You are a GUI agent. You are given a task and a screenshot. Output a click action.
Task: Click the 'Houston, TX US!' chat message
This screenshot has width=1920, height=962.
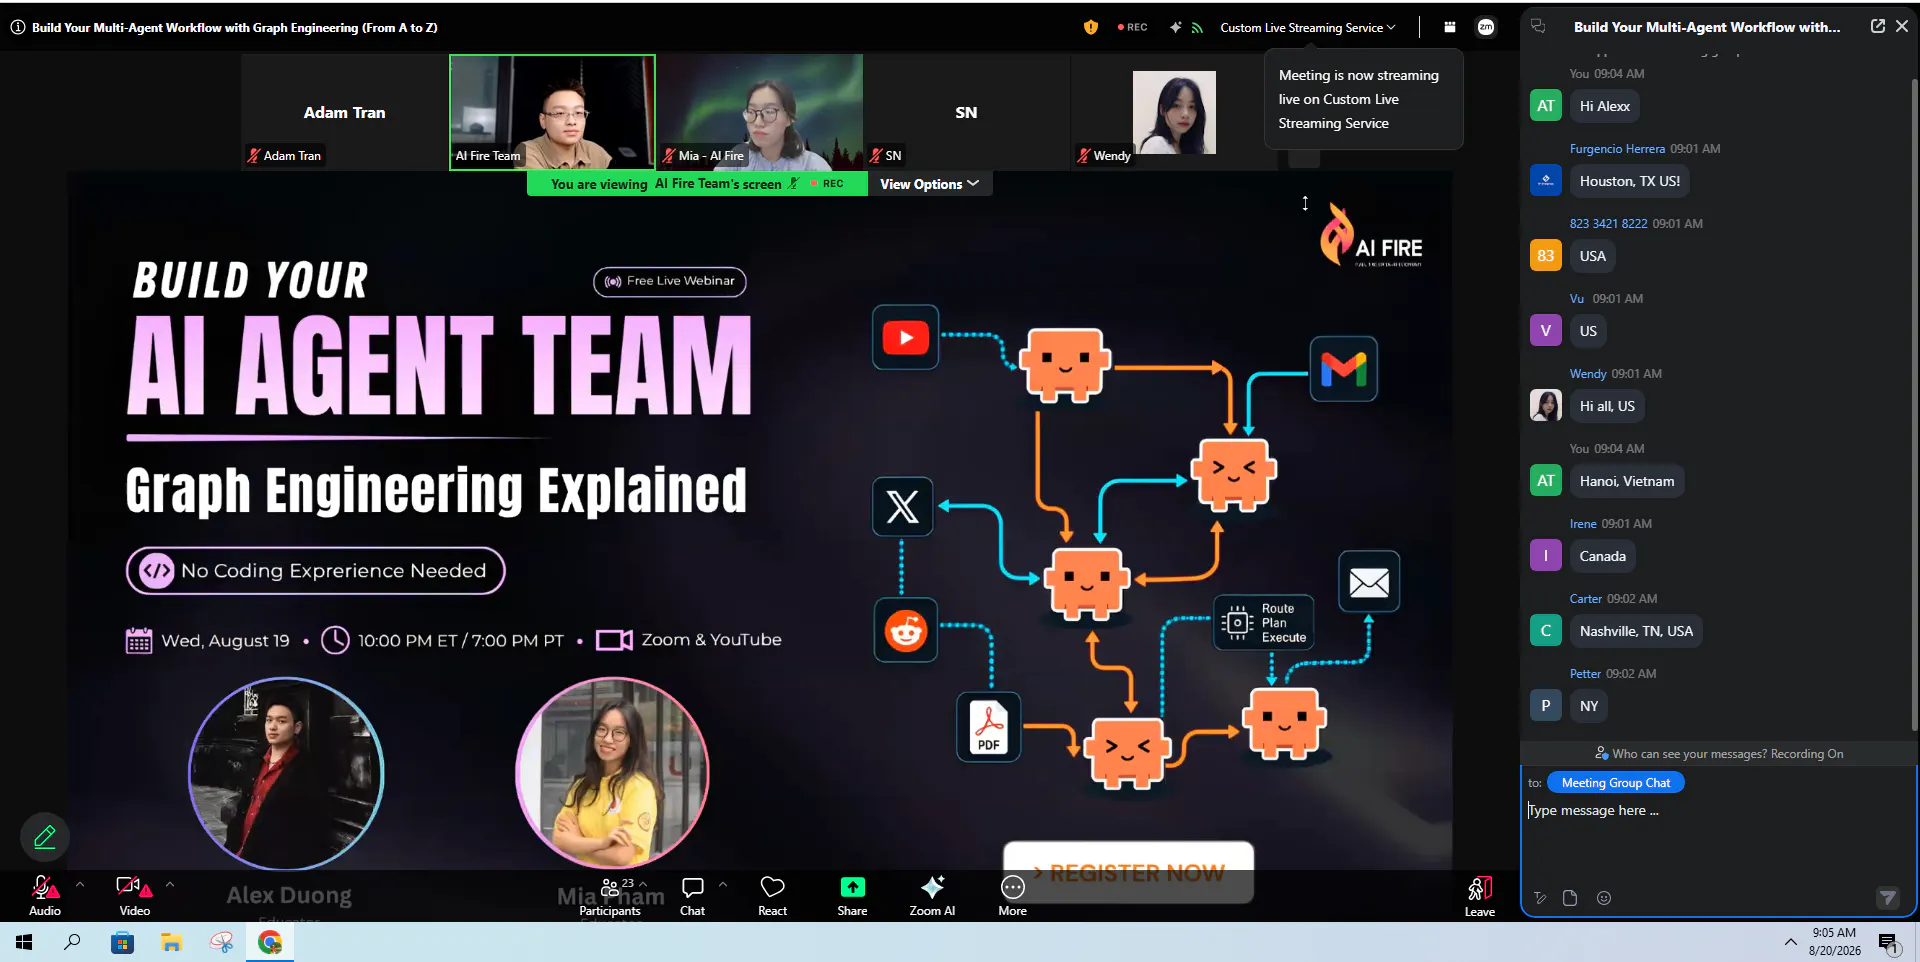[1629, 181]
